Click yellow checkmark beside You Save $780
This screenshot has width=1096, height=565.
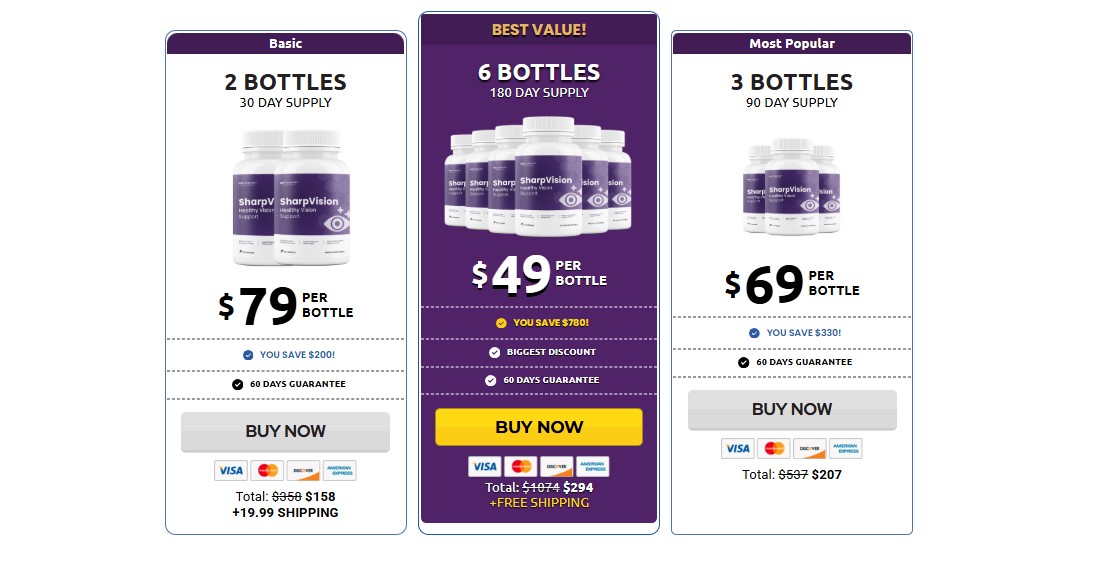501,323
